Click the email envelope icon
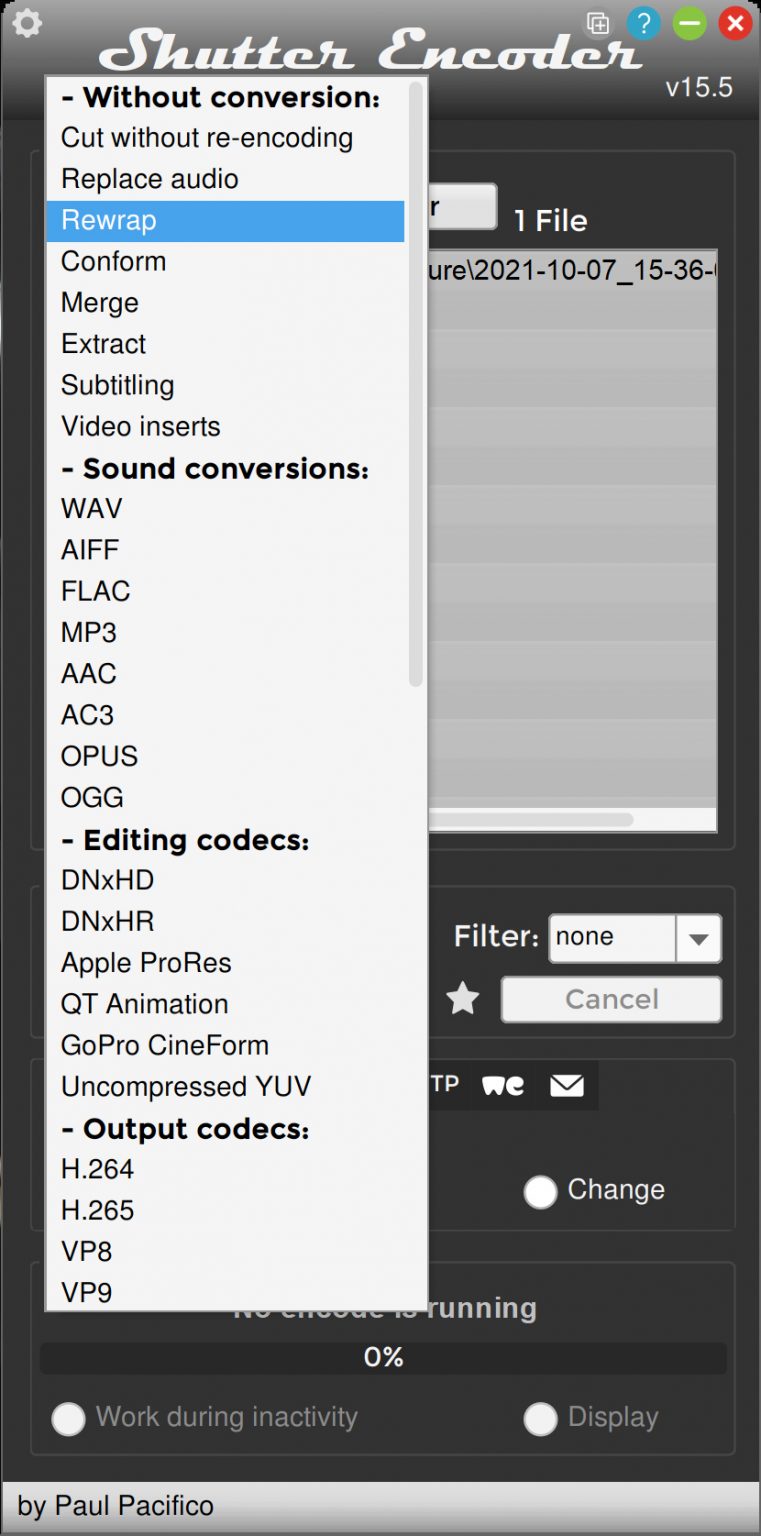Image resolution: width=761 pixels, height=1536 pixels. point(567,1085)
